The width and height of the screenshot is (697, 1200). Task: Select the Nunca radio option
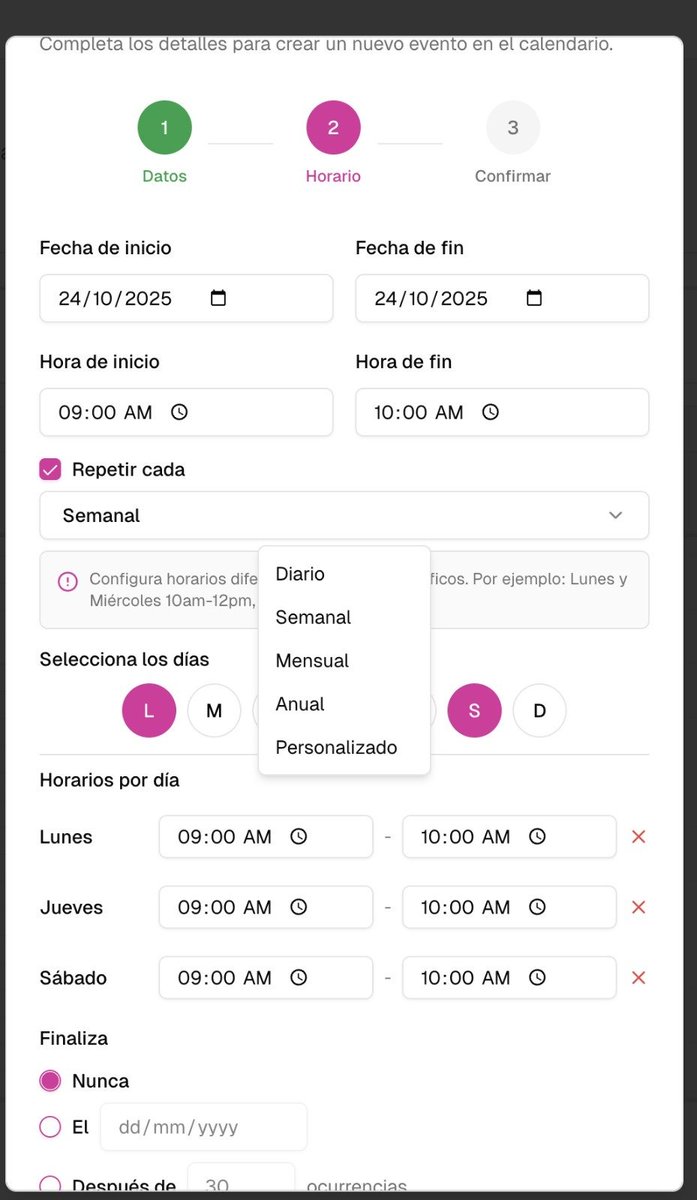(x=50, y=1081)
